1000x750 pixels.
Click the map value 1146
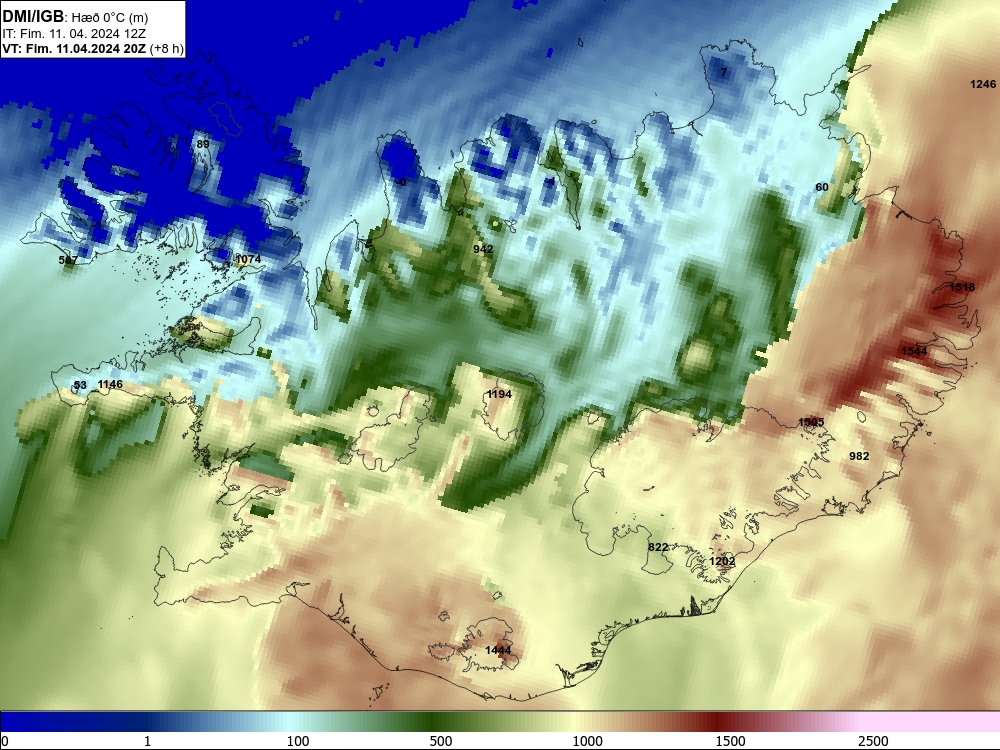point(110,384)
